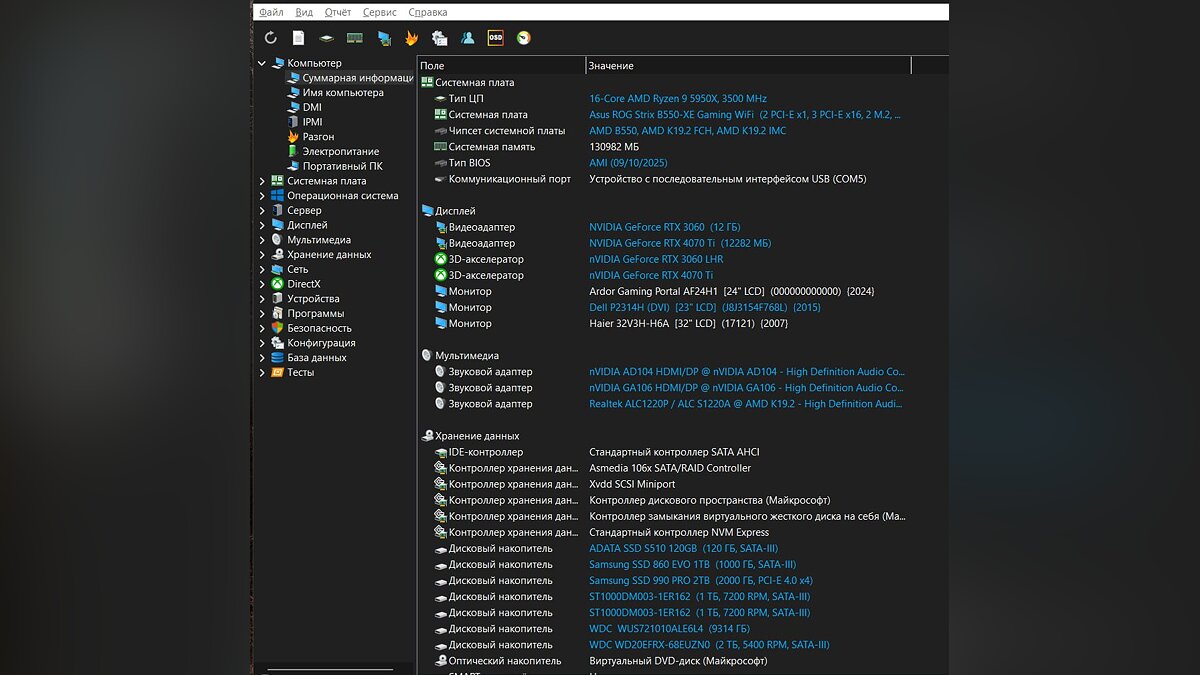
Task: Click the gauge speedometer toolbar icon
Action: (523, 38)
